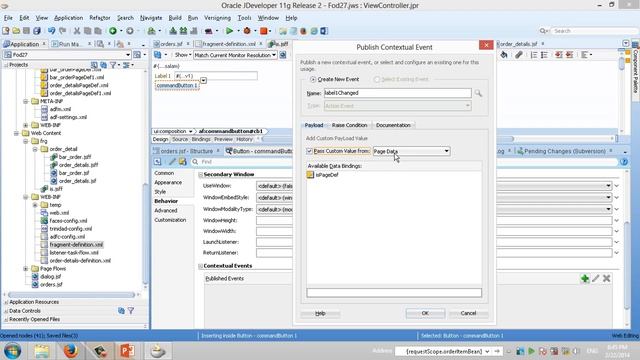Switch to the Payload tab

[313, 125]
